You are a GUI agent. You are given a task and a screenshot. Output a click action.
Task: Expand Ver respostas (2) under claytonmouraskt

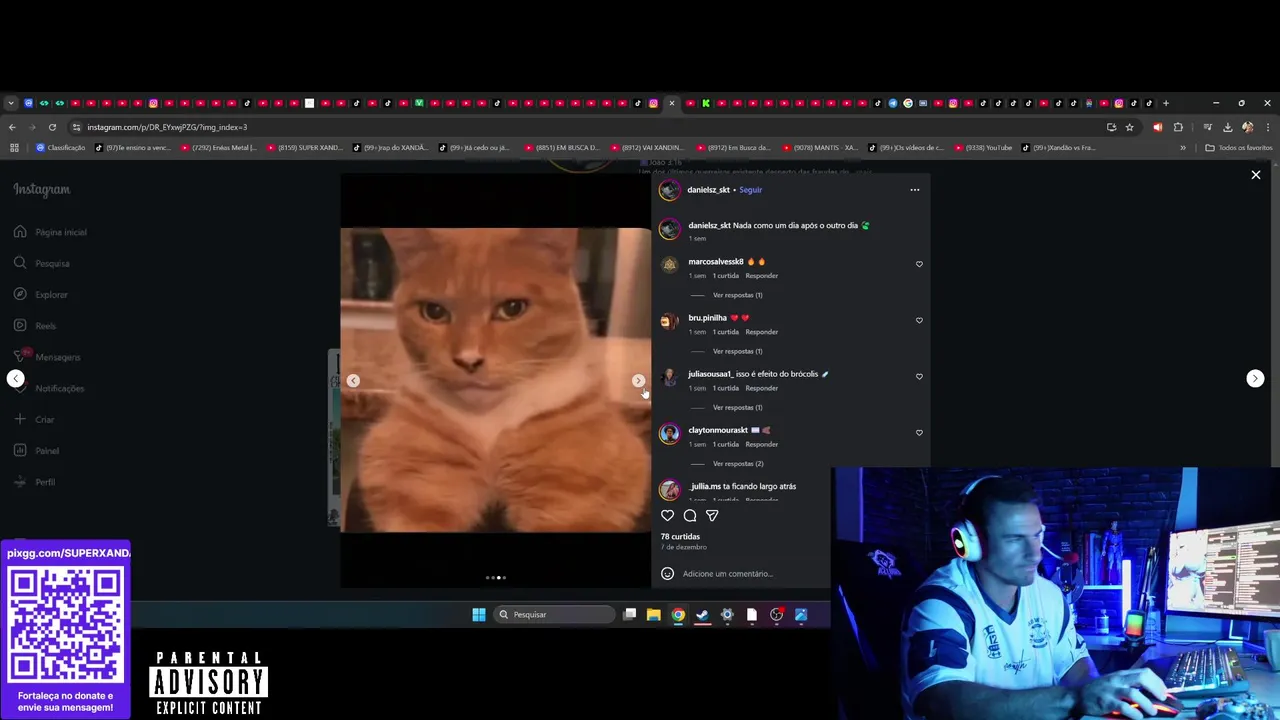click(737, 463)
